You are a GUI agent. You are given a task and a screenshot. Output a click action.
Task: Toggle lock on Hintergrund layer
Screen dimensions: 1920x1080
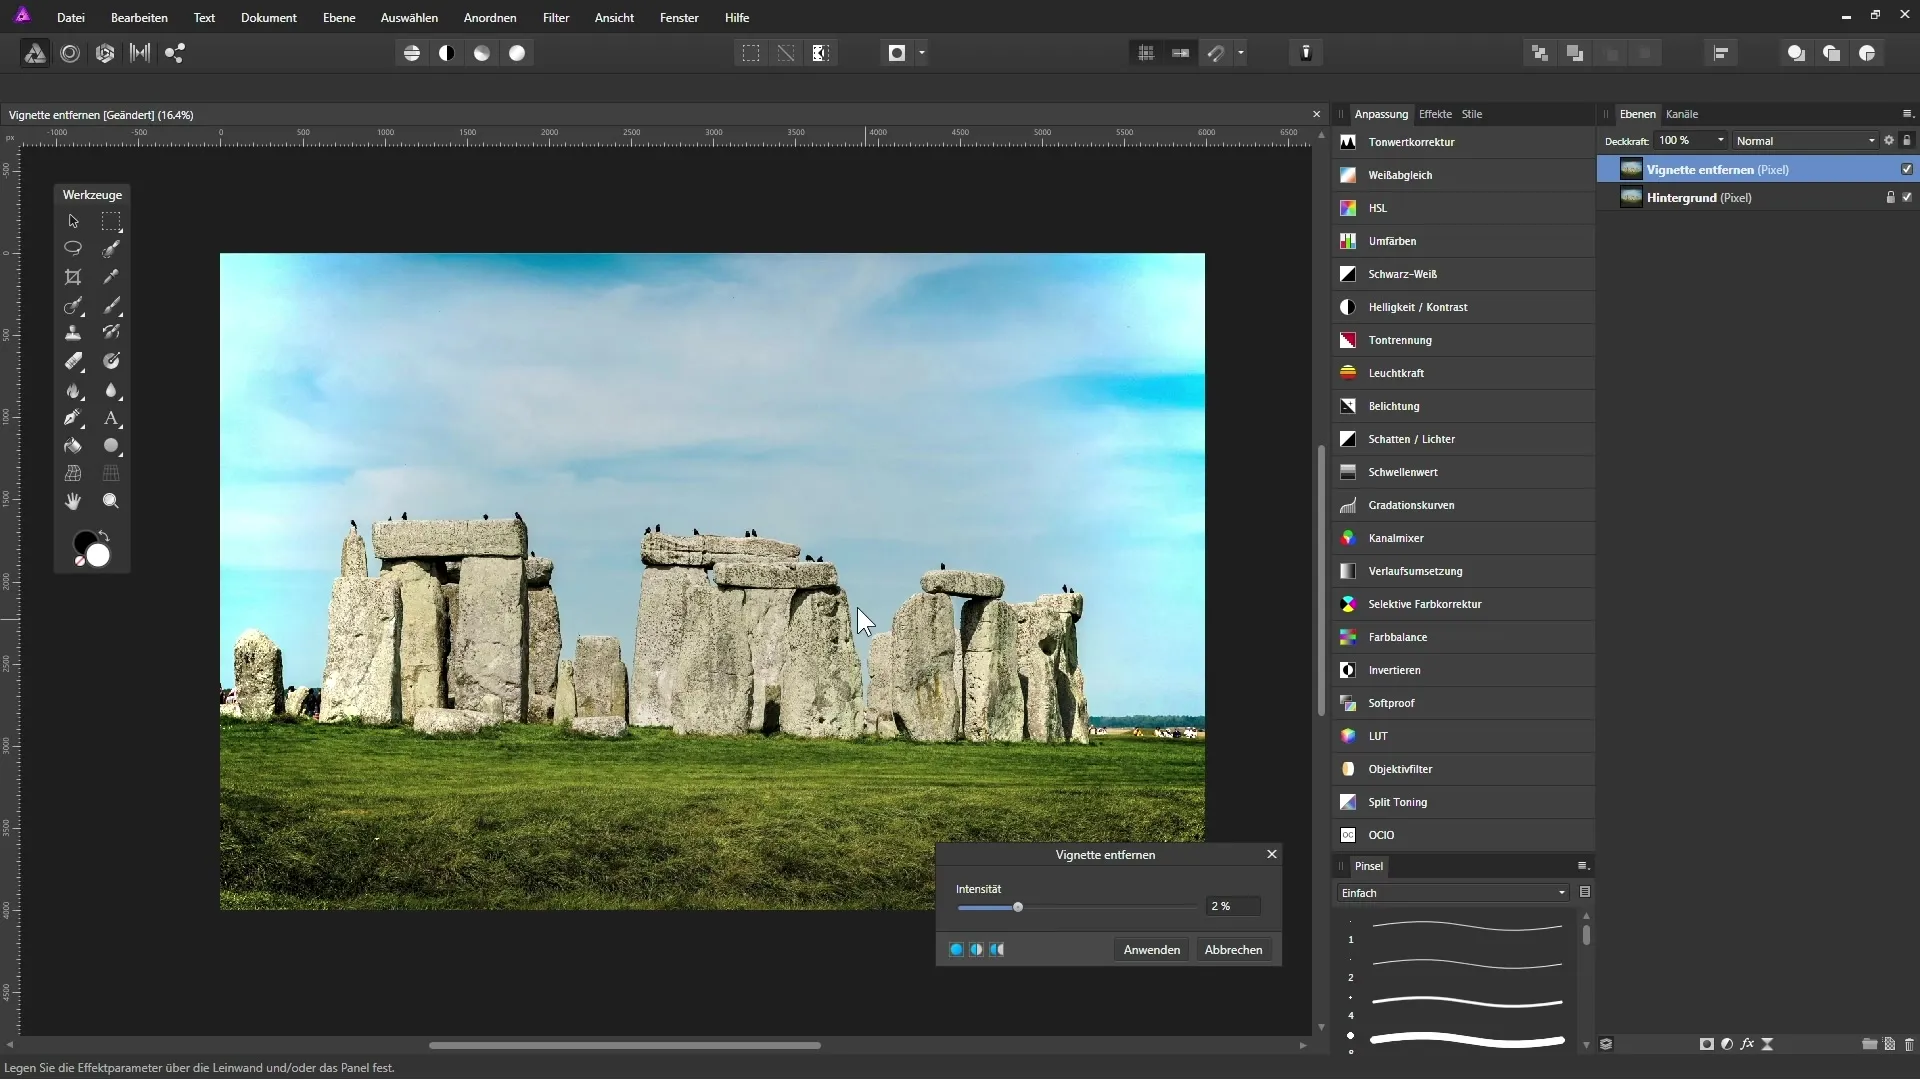coord(1890,197)
